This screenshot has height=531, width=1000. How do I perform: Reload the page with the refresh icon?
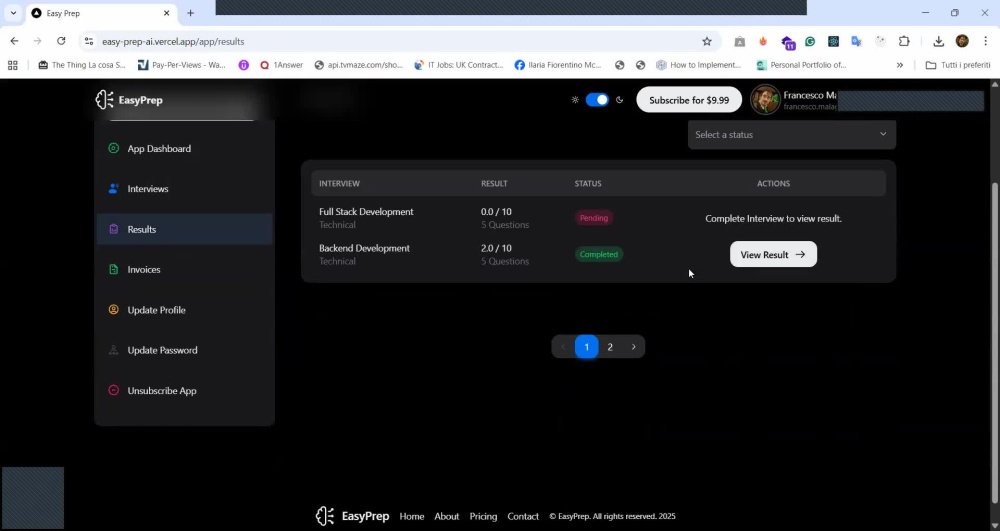click(61, 41)
